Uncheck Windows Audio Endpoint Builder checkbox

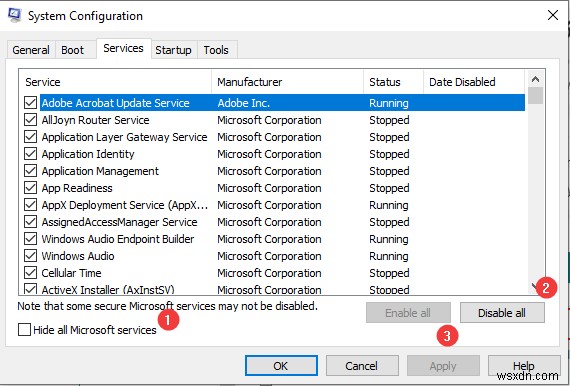31,239
